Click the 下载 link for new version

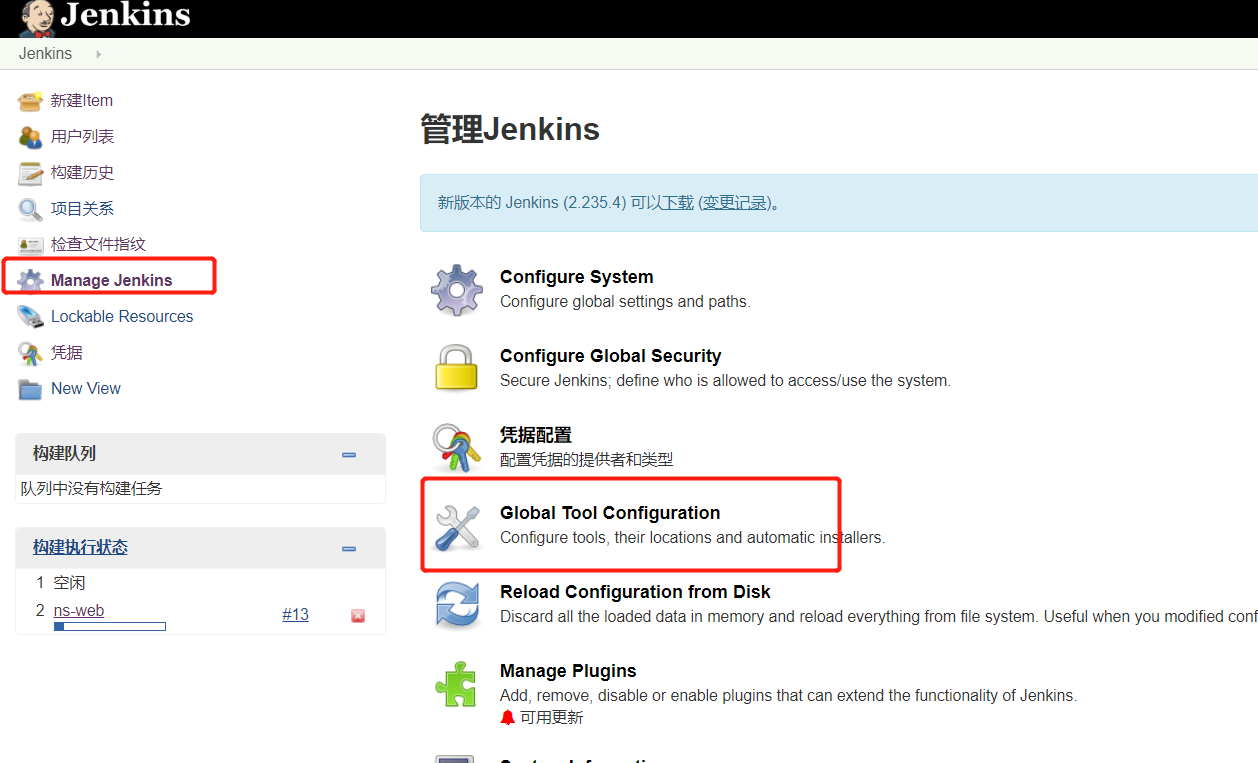[677, 203]
